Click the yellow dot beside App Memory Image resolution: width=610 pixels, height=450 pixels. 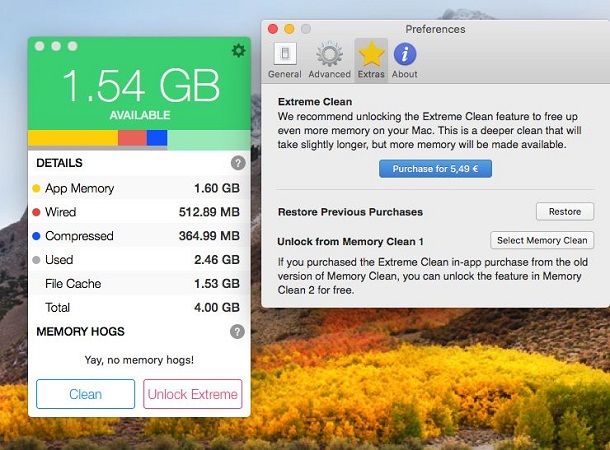36,189
